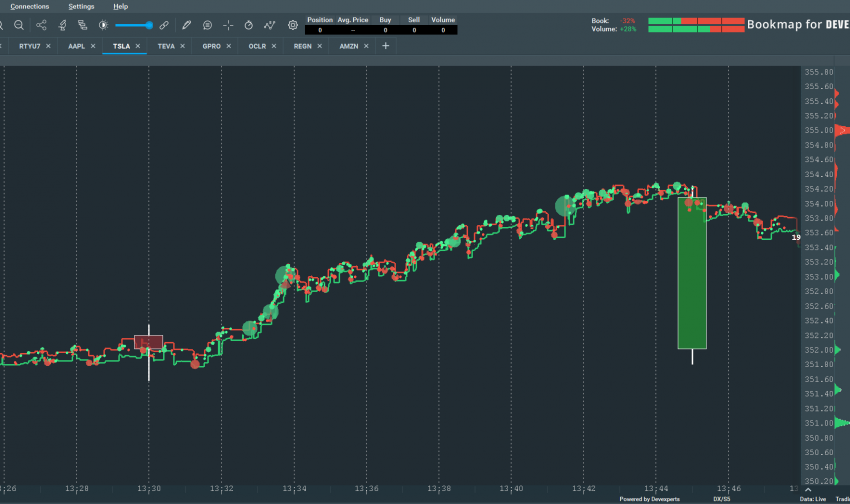This screenshot has height=504, width=850.
Task: Close the REGN tab
Action: tap(319, 46)
